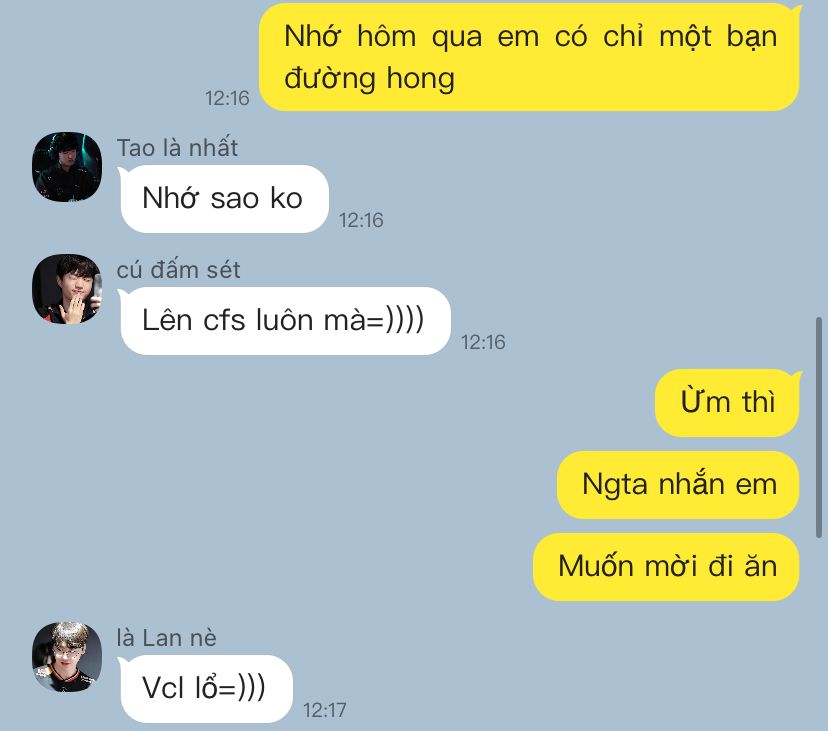Click the words đường hong in yellow bubble
This screenshot has width=828, height=731.
coord(369,80)
